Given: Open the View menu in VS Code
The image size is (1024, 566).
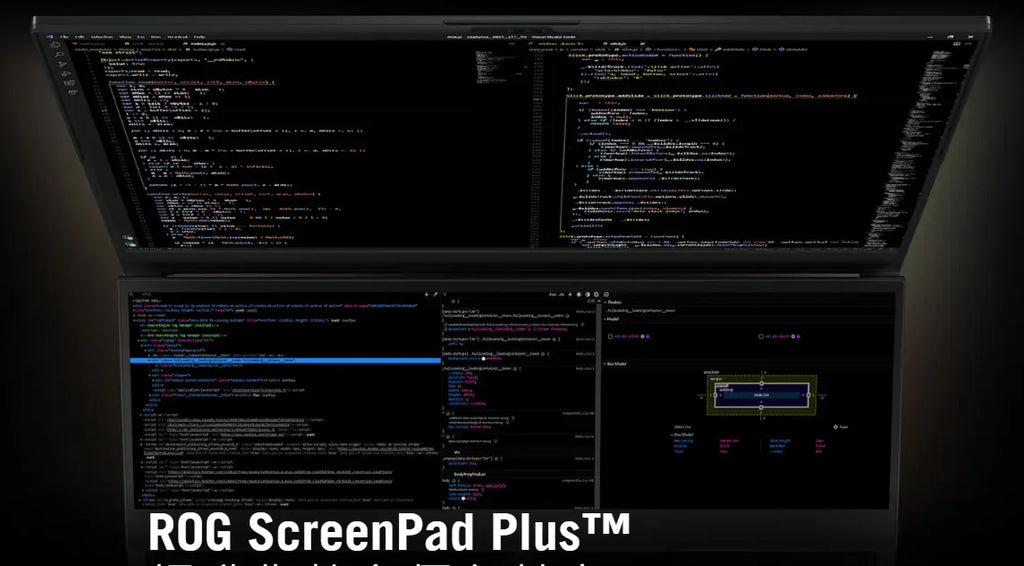Looking at the screenshot, I should click(125, 37).
